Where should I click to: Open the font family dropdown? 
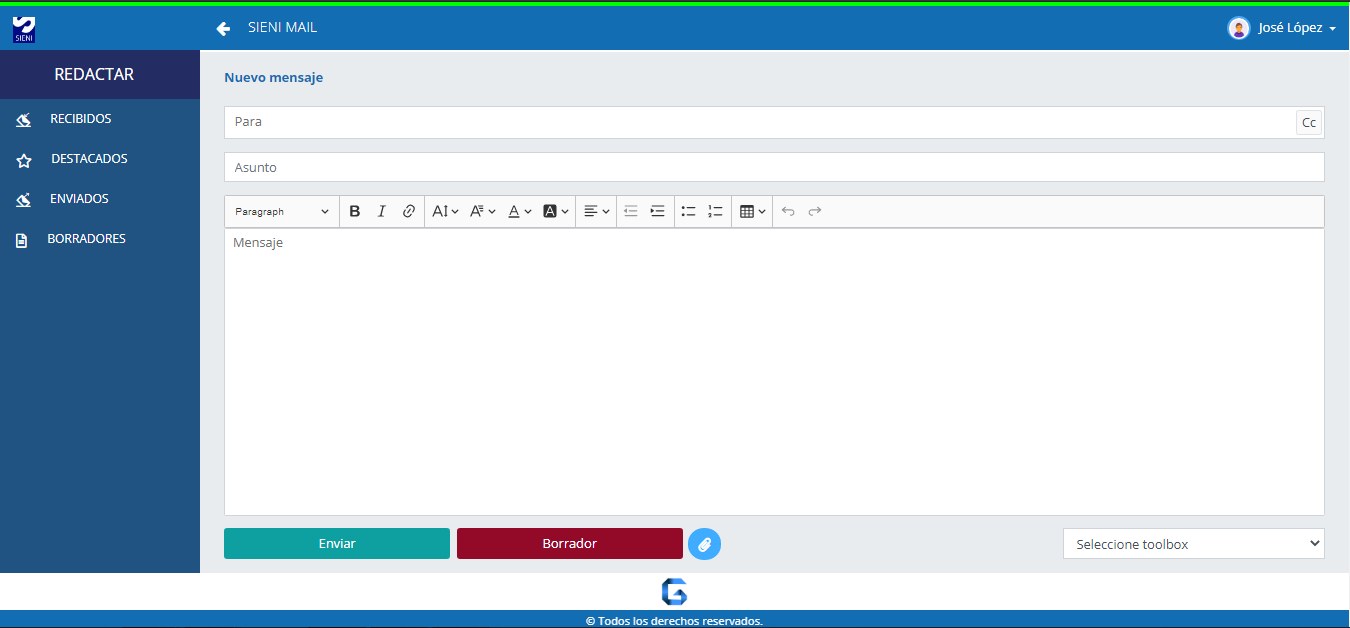pos(483,211)
